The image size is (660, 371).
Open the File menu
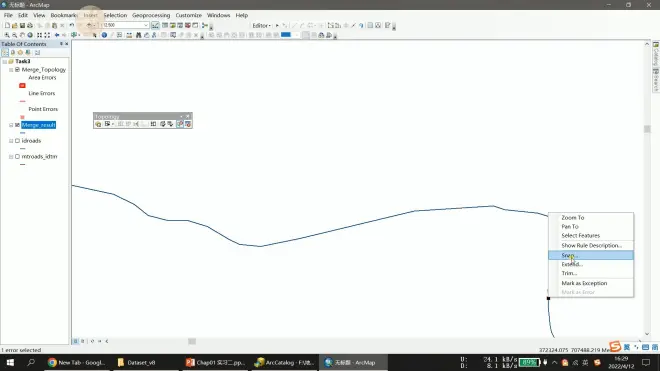(x=8, y=15)
